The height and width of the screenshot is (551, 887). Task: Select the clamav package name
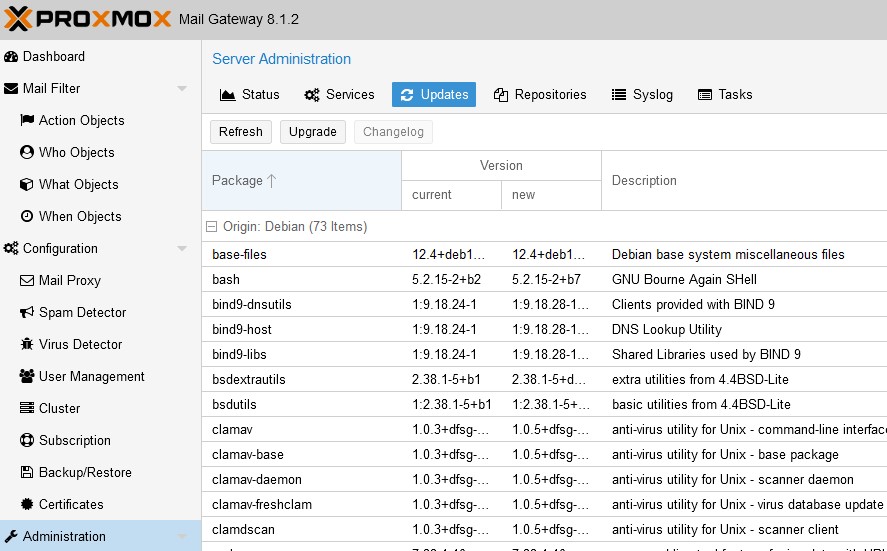(x=232, y=429)
